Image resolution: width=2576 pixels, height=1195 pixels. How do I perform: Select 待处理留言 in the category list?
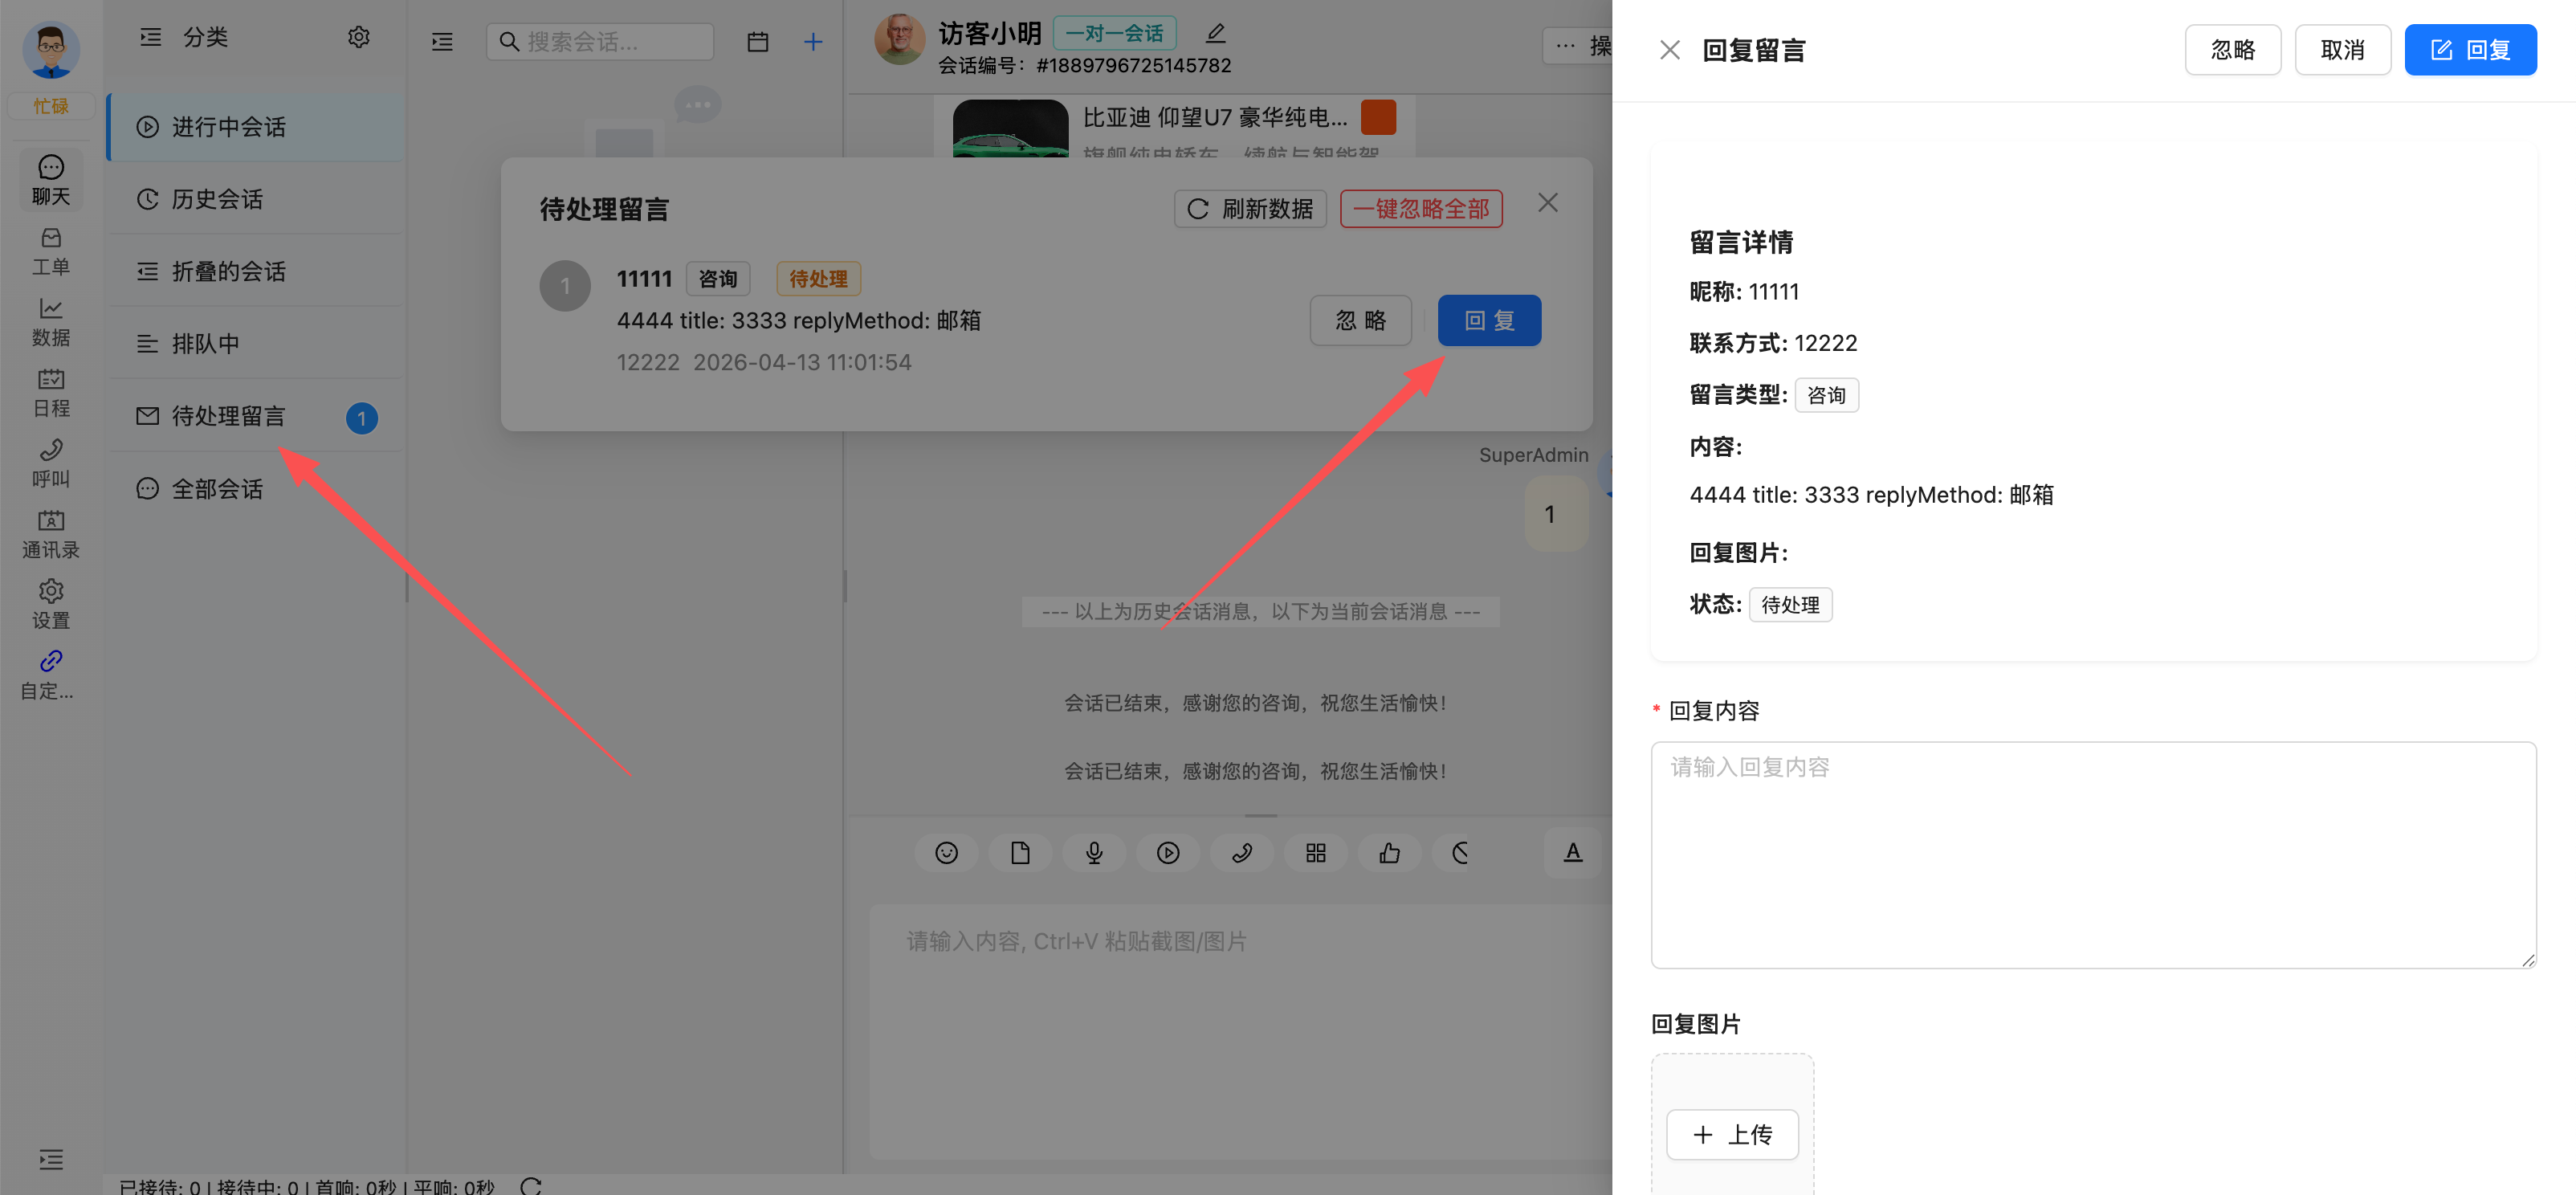click(x=256, y=416)
